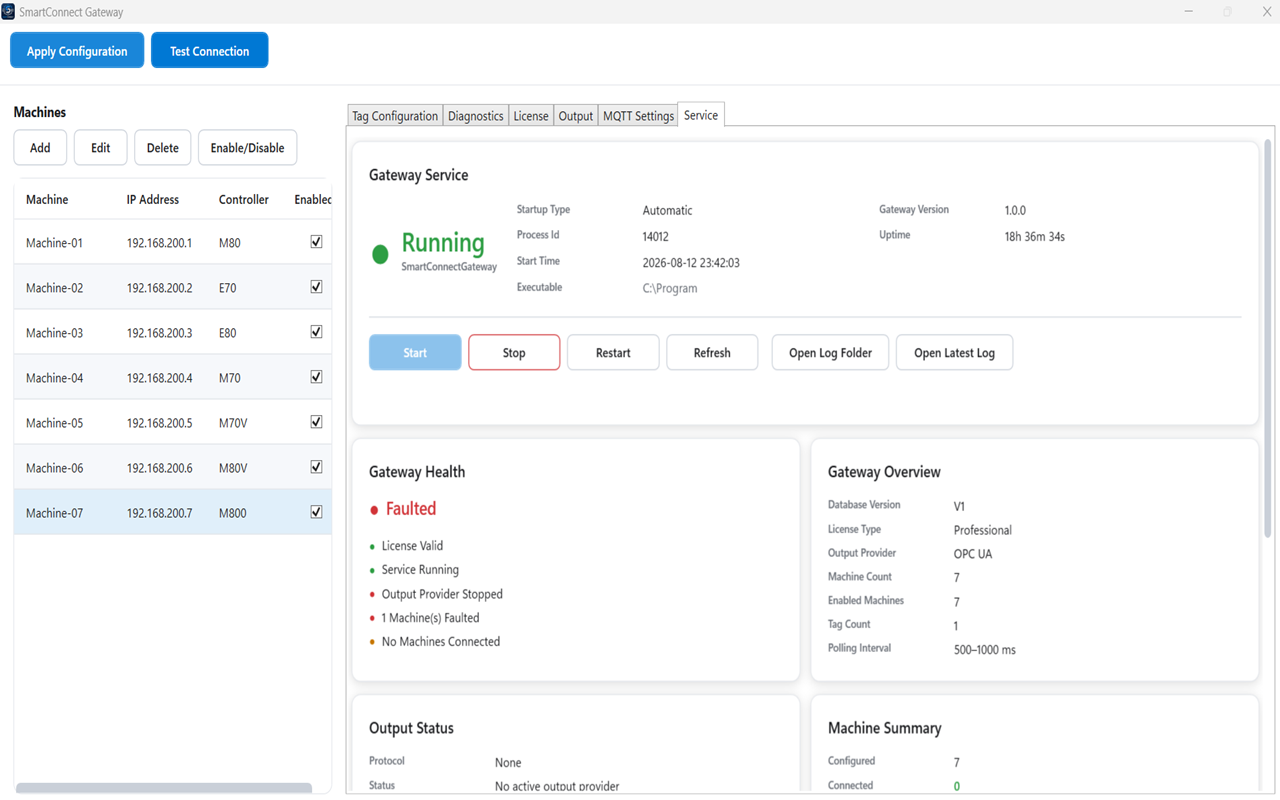1280x800 pixels.
Task: Click the Start service button
Action: coord(415,352)
